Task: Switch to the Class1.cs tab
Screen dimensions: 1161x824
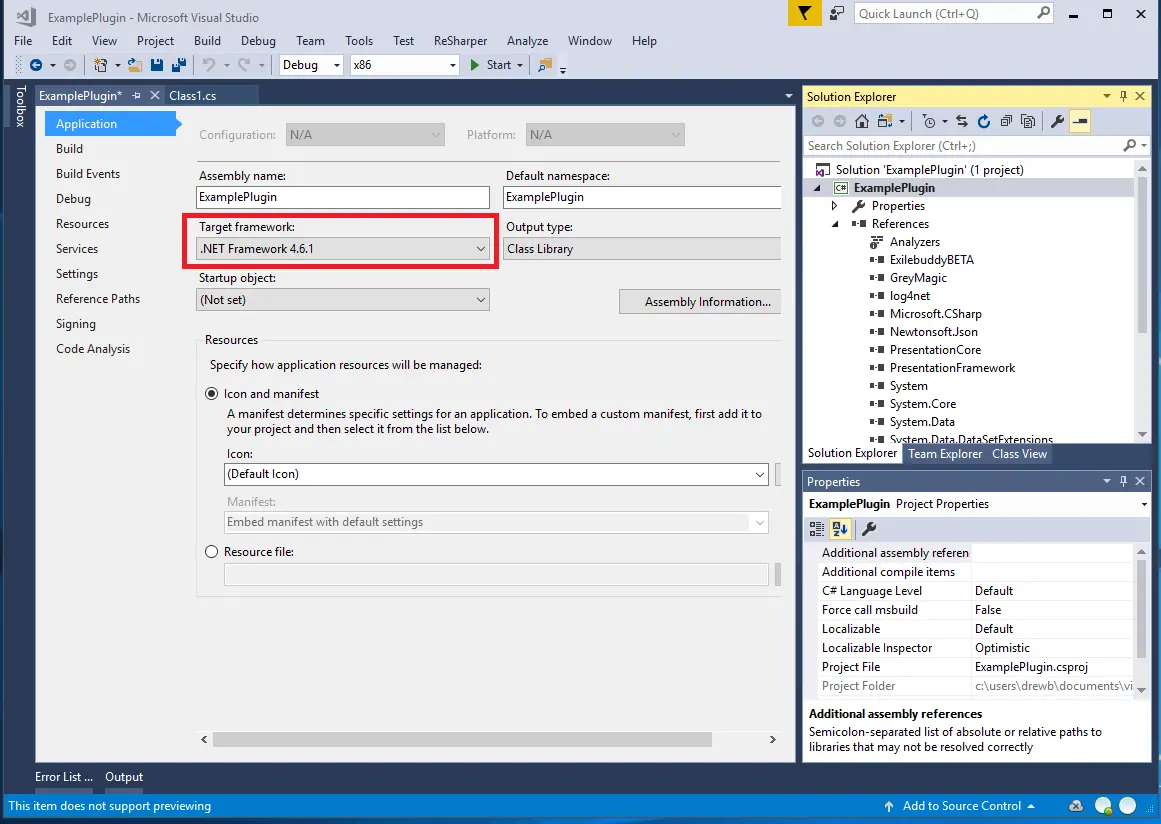Action: click(193, 96)
